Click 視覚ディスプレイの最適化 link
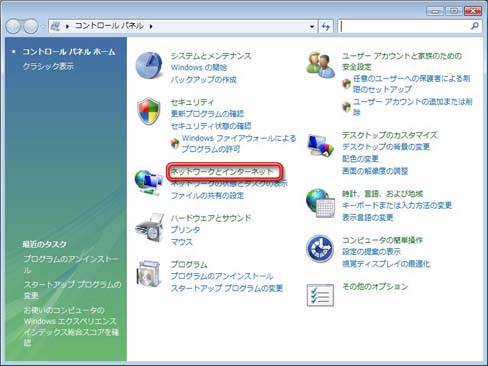488x366 pixels. 386,264
